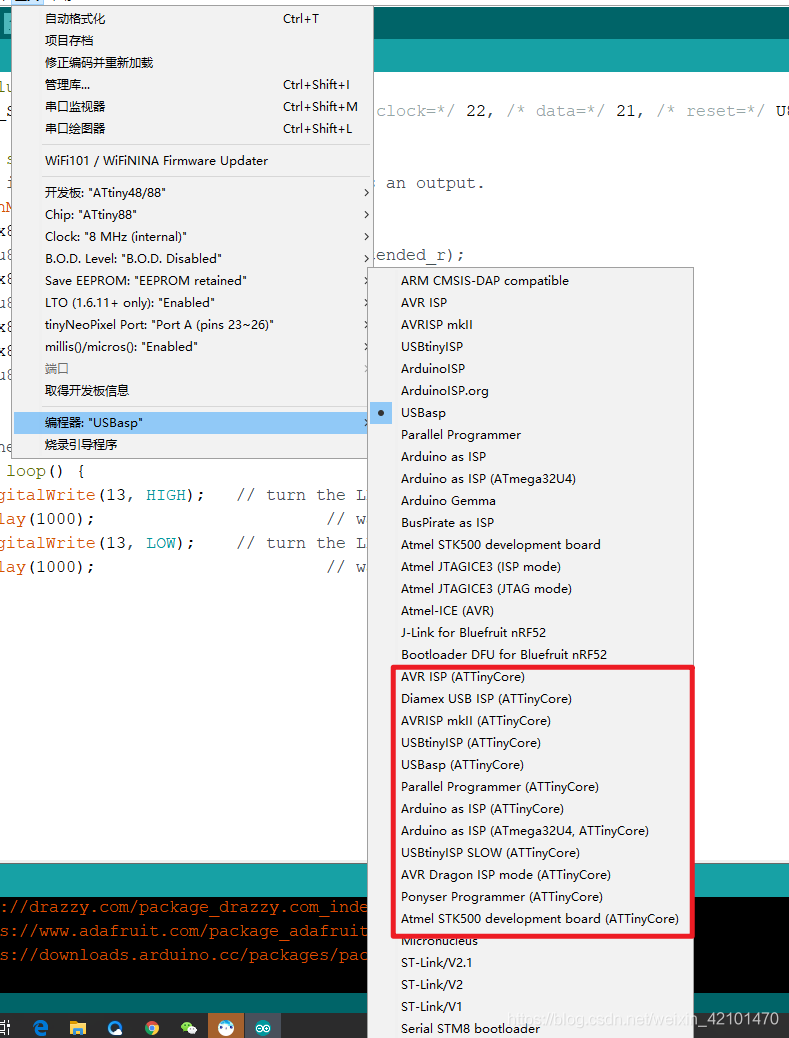Select AVR ISP (ATTinyCore)
789x1038 pixels.
(x=532, y=677)
